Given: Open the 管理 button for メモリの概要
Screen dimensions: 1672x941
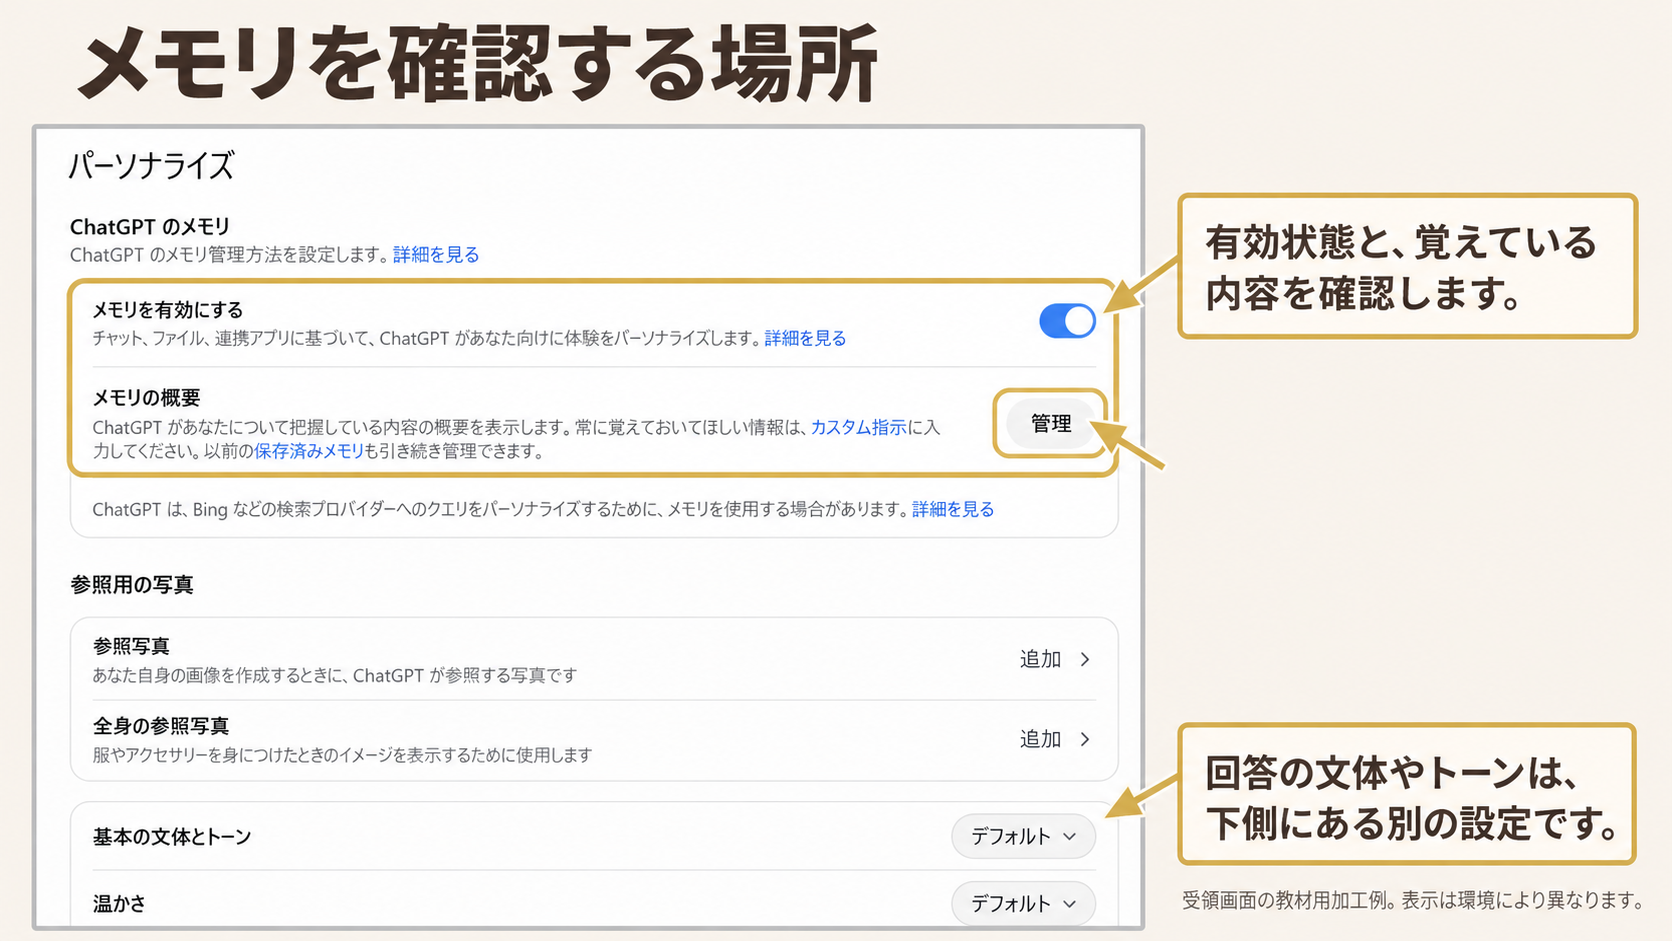Looking at the screenshot, I should click(1051, 423).
